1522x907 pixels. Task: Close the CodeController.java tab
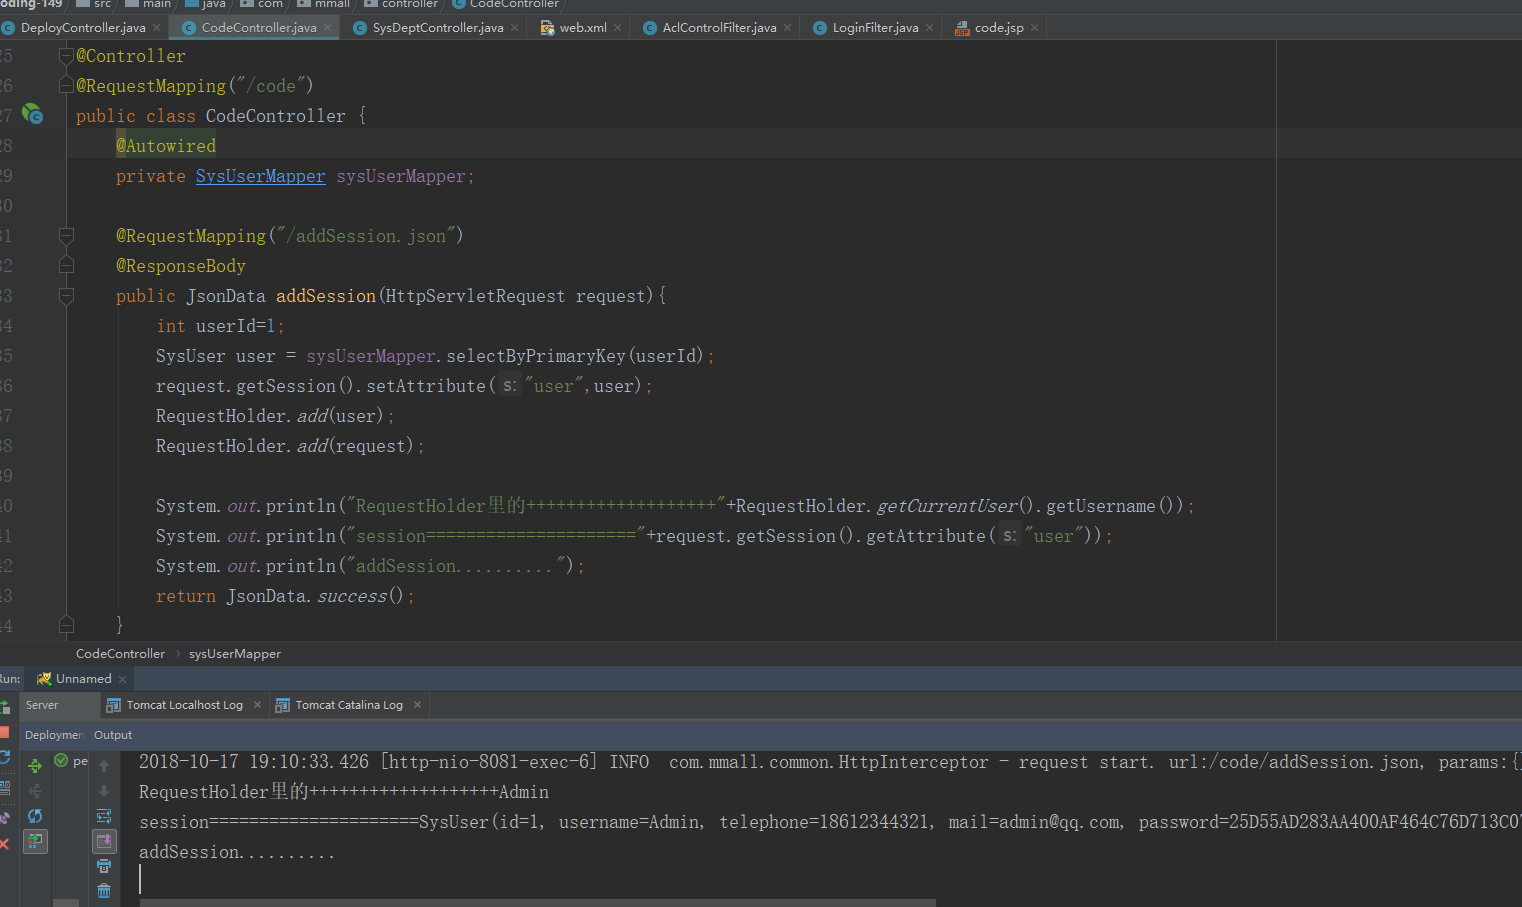click(327, 28)
